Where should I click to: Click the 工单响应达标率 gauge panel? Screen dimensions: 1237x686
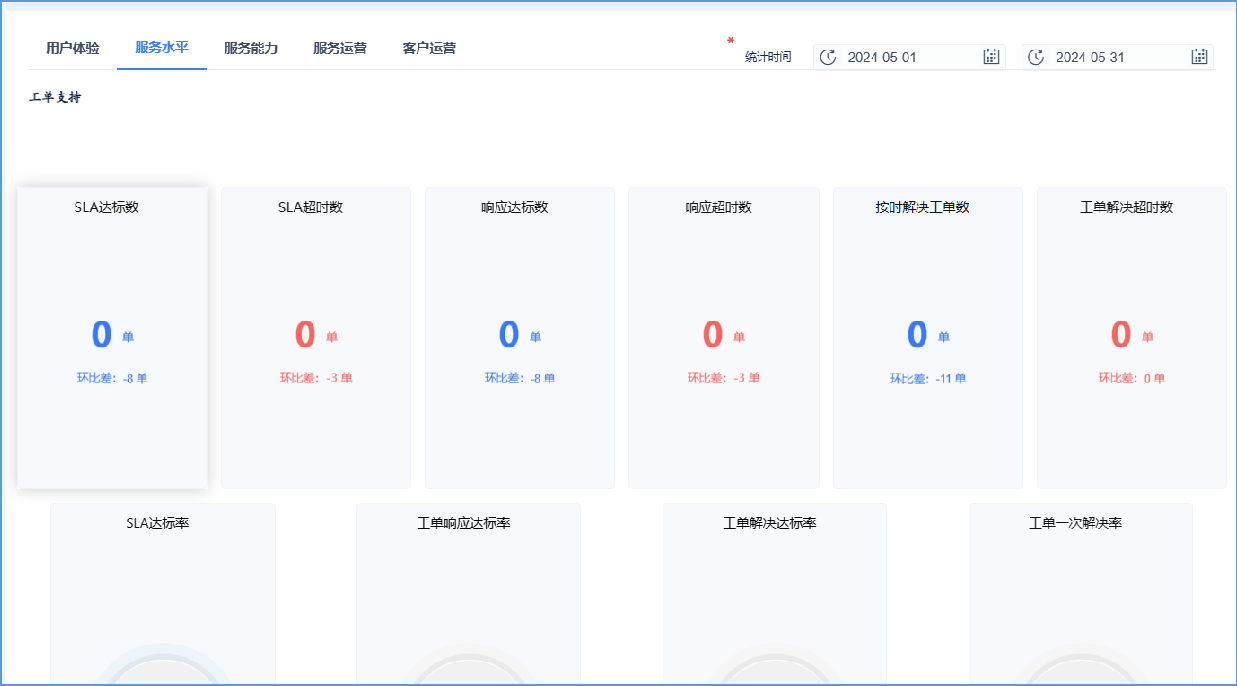[468, 594]
